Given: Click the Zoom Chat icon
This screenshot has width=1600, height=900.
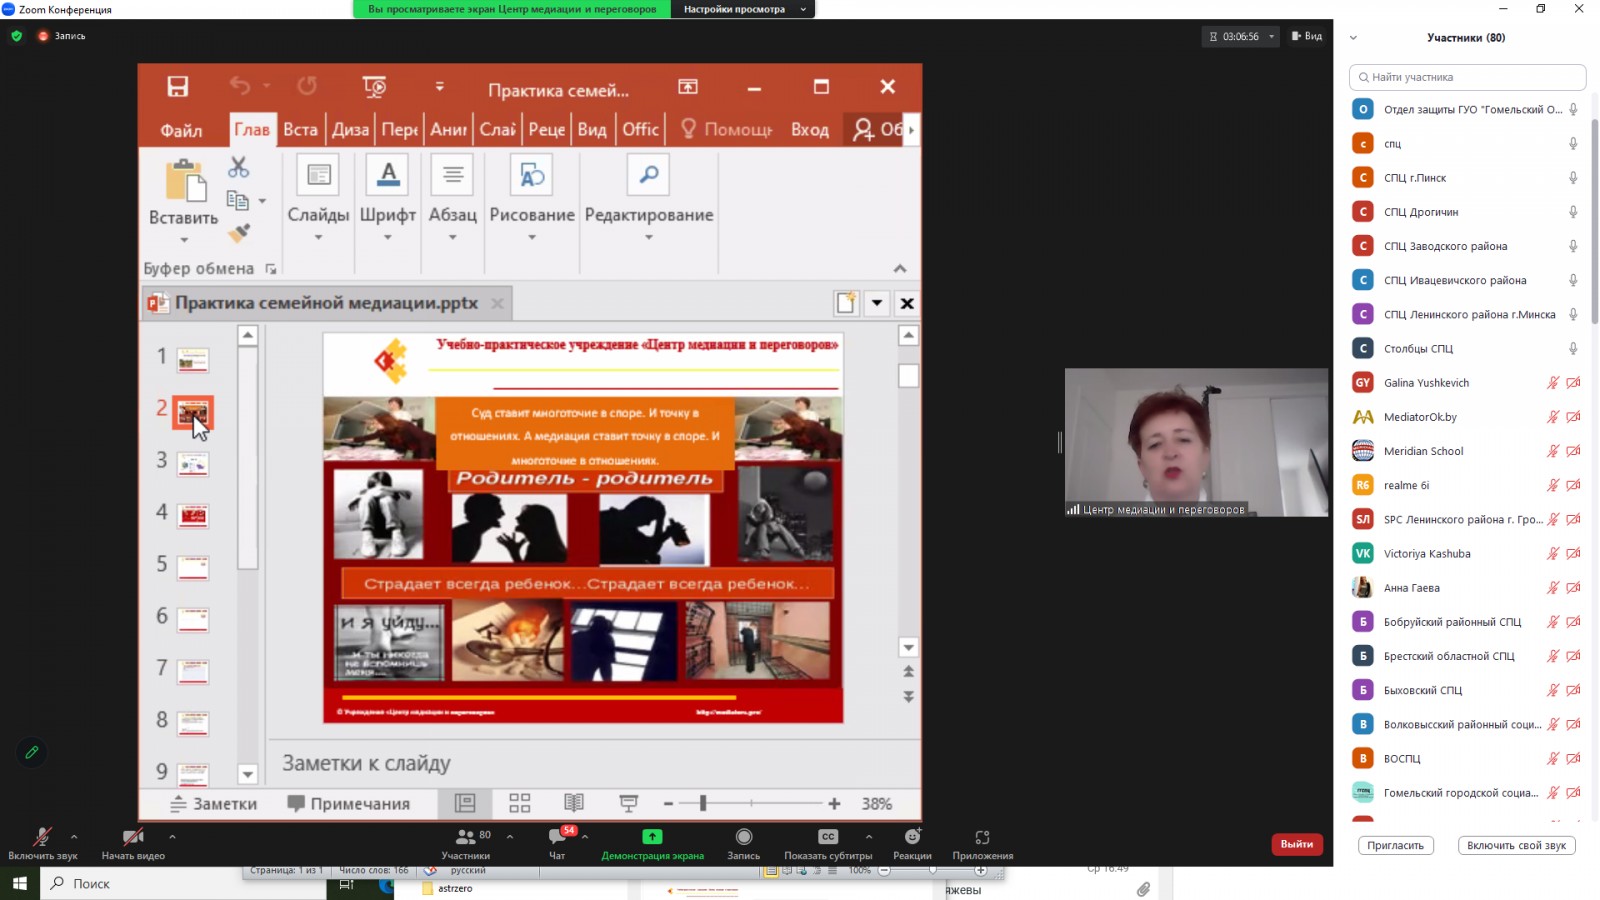Looking at the screenshot, I should point(557,837).
